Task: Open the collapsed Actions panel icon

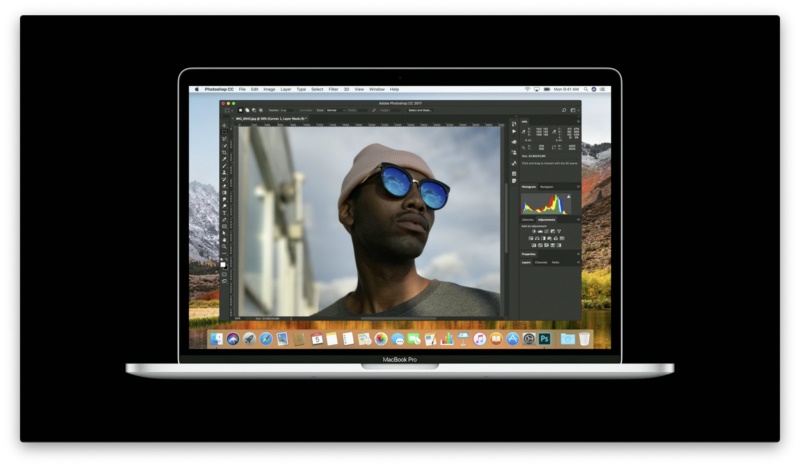Action: click(514, 132)
